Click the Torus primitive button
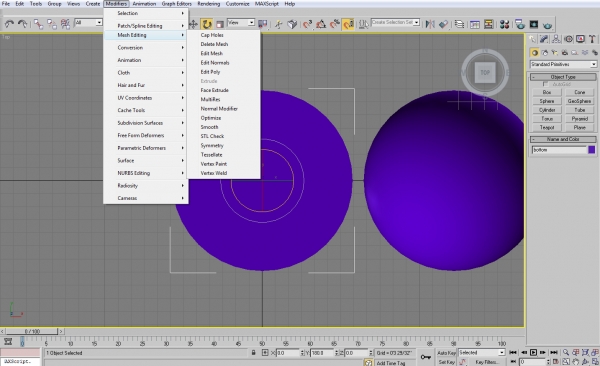 [x=547, y=119]
